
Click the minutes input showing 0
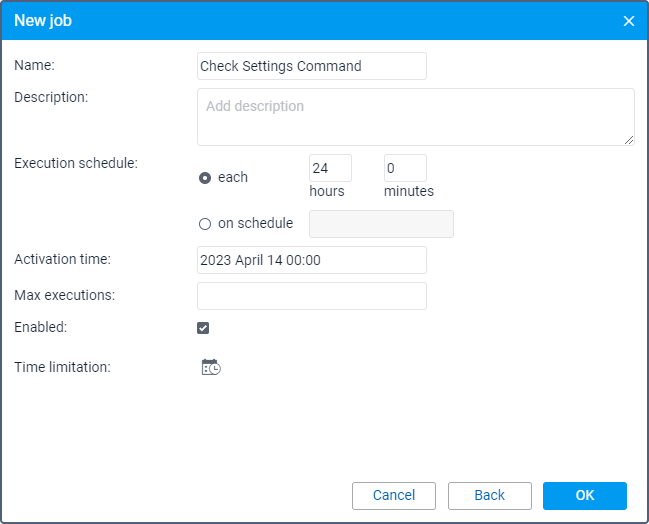[405, 168]
